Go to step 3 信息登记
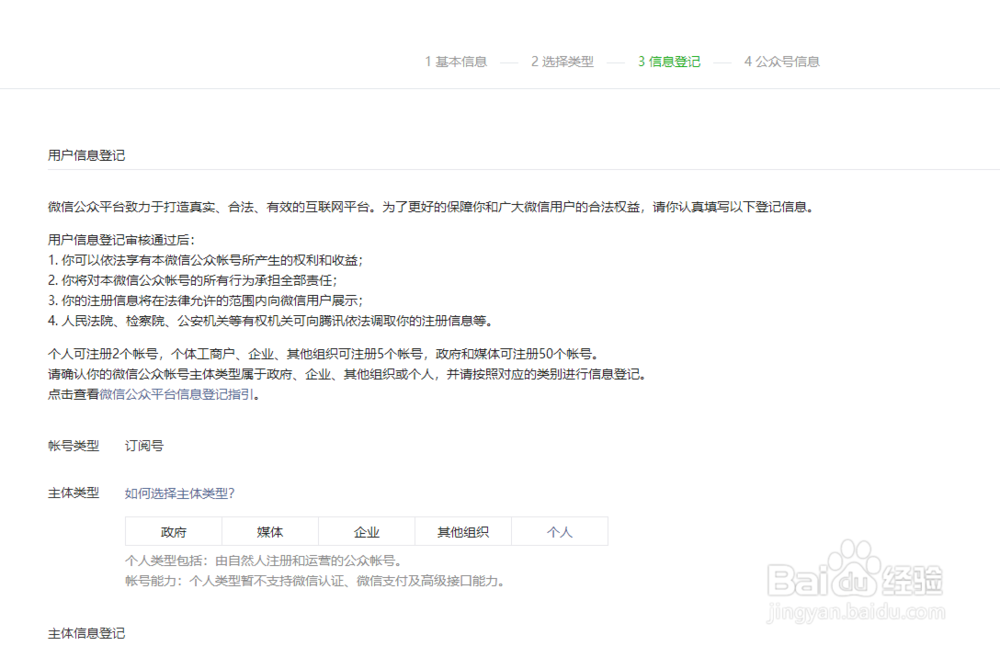Image resolution: width=1000 pixels, height=646 pixels. click(669, 61)
